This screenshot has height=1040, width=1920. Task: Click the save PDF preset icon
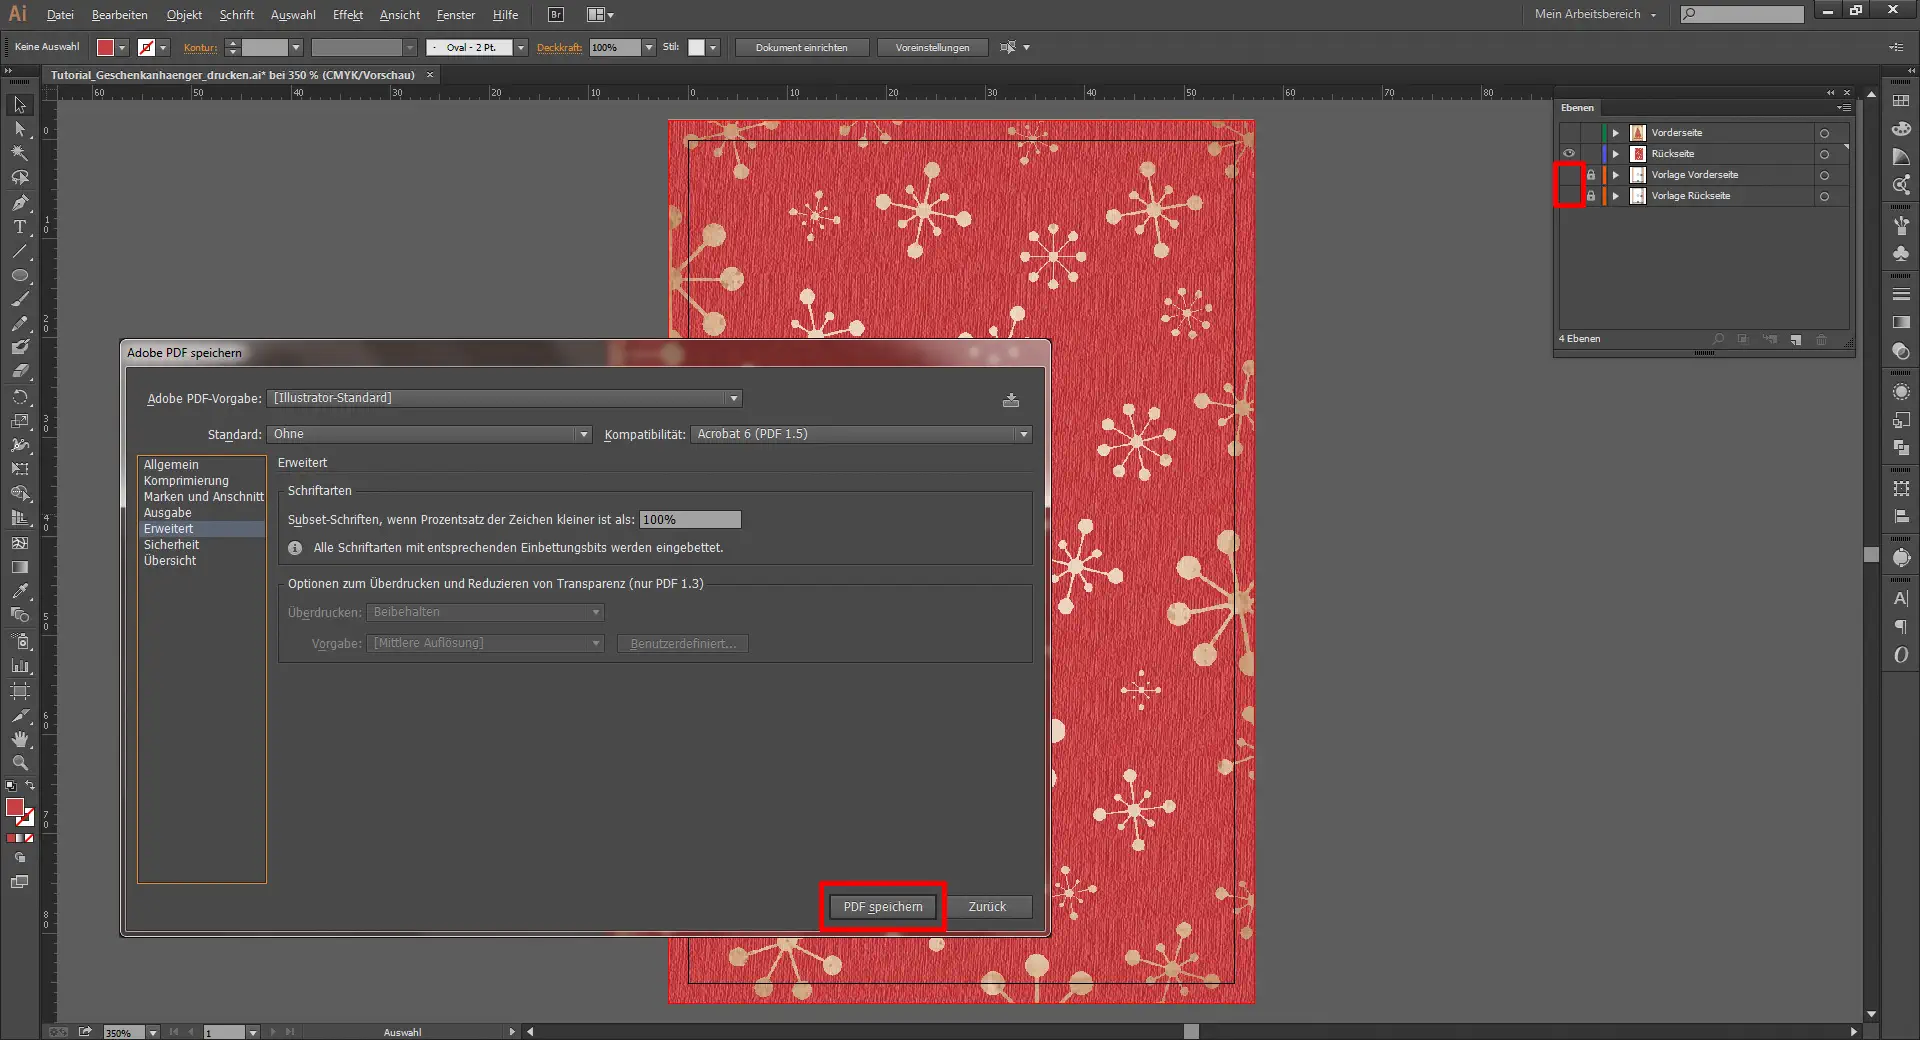(x=1011, y=400)
